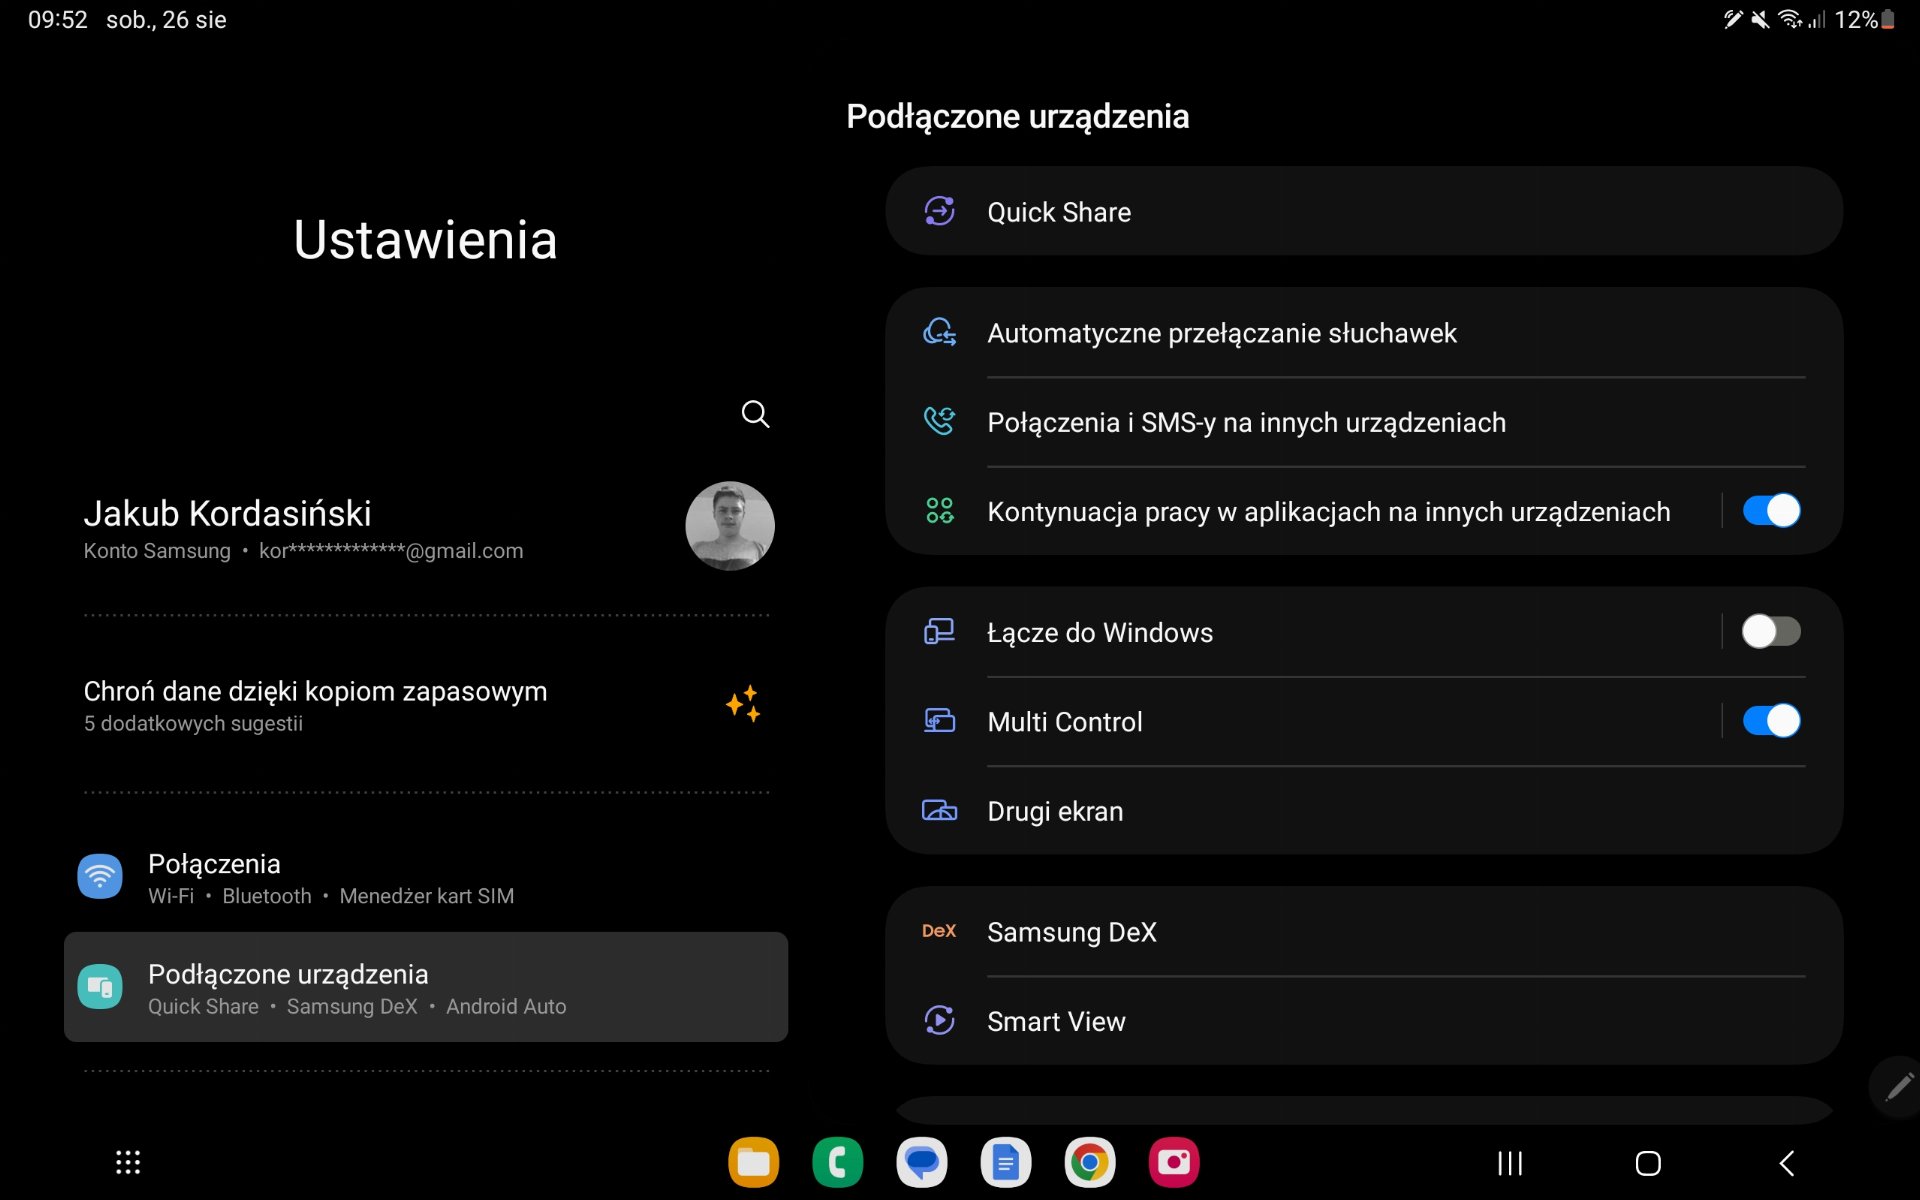Tap the Quick Share icon
Screen dimensions: 1920x1200
[x=939, y=211]
